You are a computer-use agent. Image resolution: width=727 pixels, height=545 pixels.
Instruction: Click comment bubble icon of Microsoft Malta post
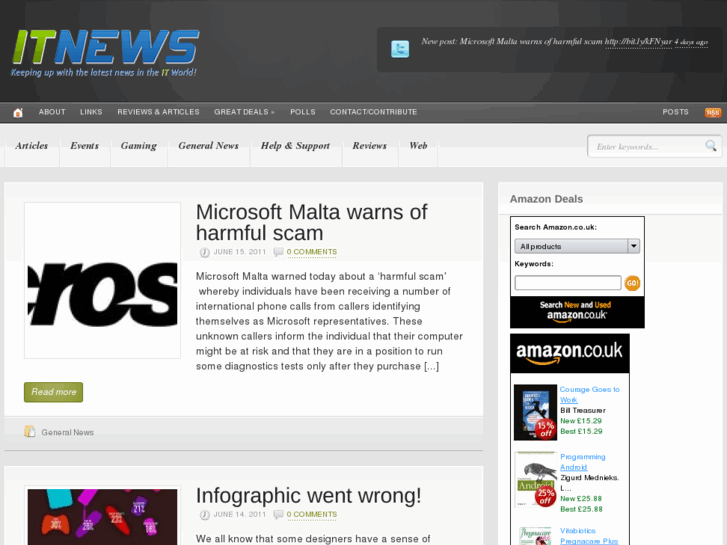[x=278, y=252]
